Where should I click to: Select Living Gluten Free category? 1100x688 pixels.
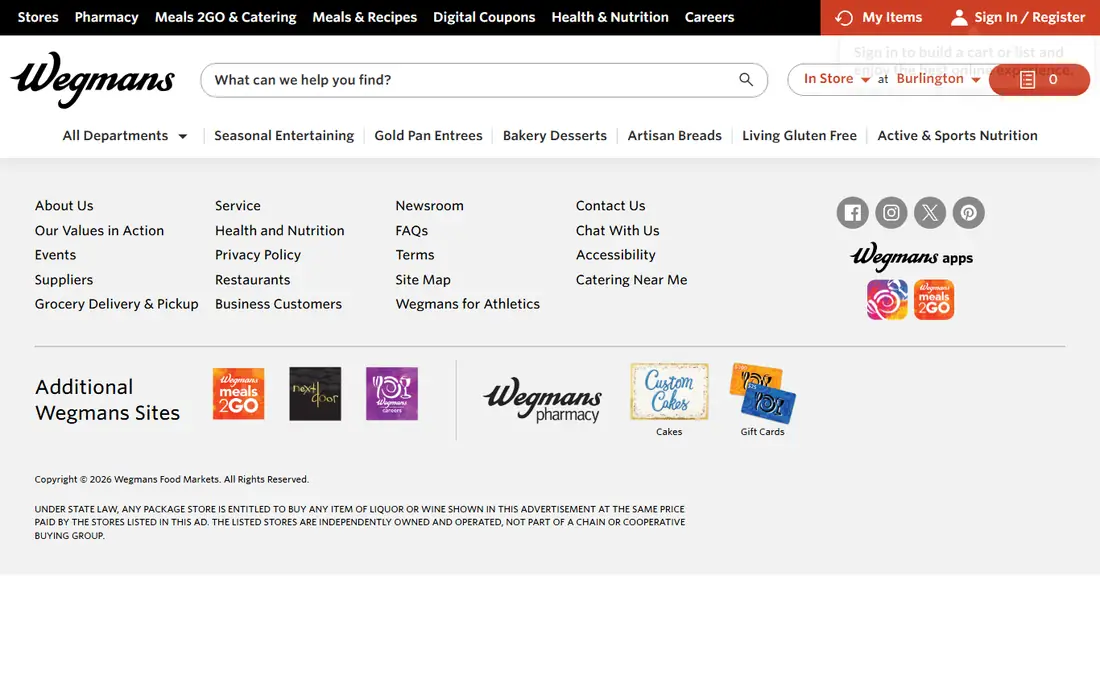[x=799, y=135]
